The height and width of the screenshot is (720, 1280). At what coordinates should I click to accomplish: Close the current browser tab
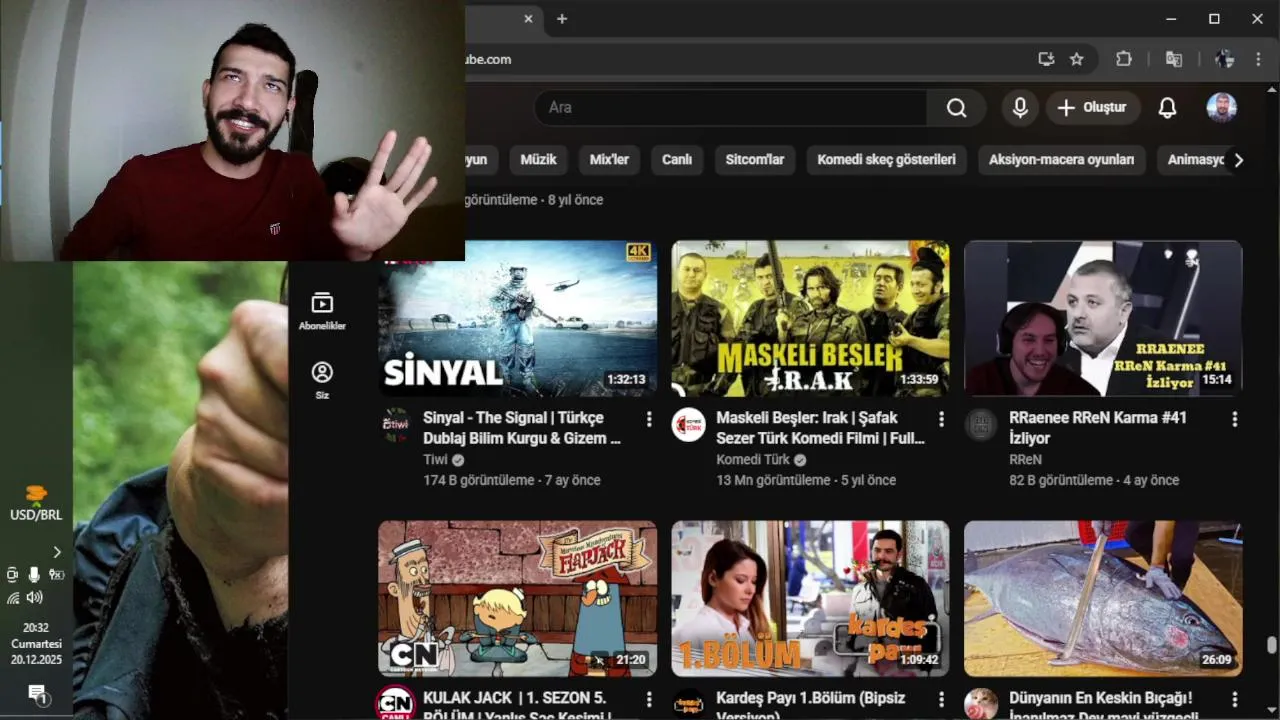(529, 19)
